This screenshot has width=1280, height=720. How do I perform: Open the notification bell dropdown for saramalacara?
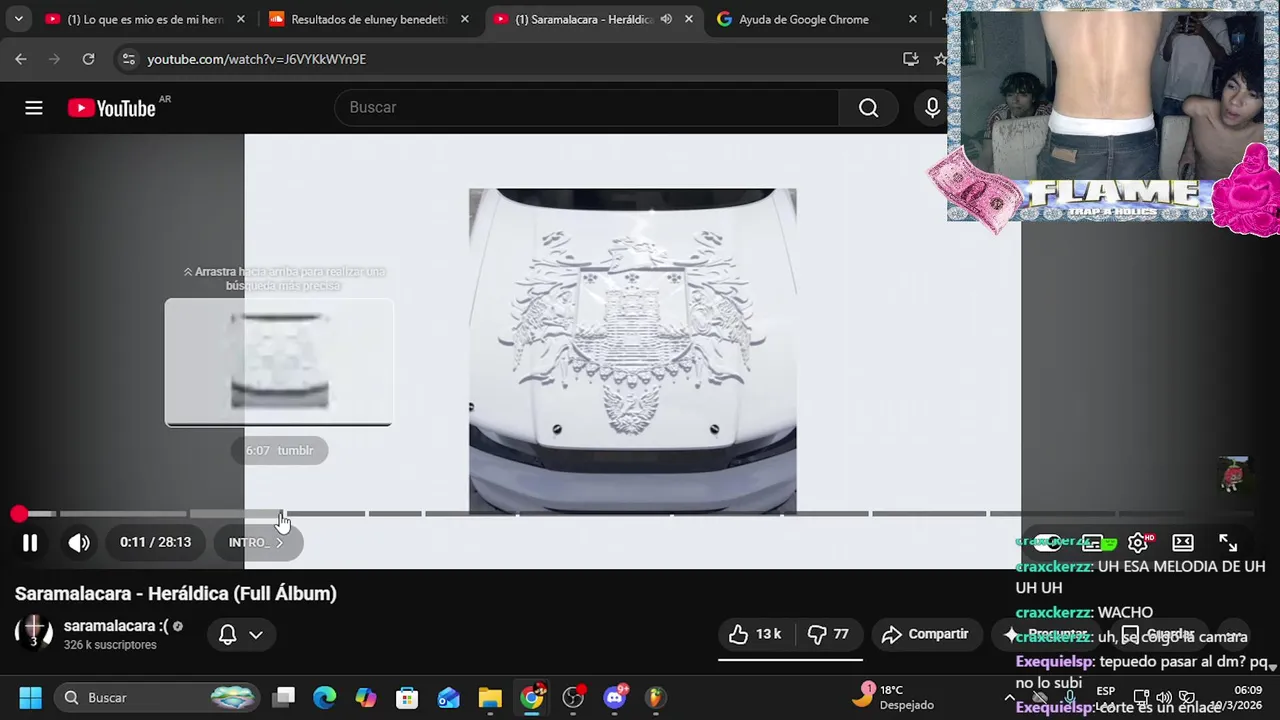pyautogui.click(x=240, y=634)
